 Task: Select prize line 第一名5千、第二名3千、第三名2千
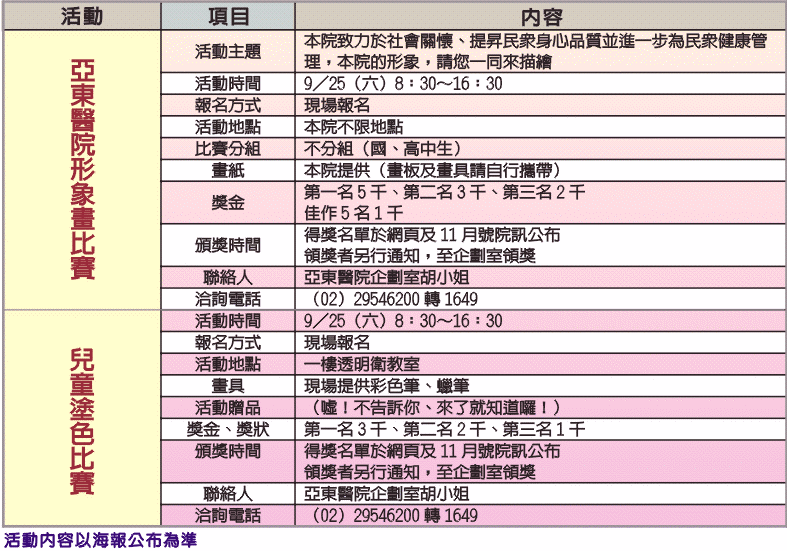(x=445, y=192)
